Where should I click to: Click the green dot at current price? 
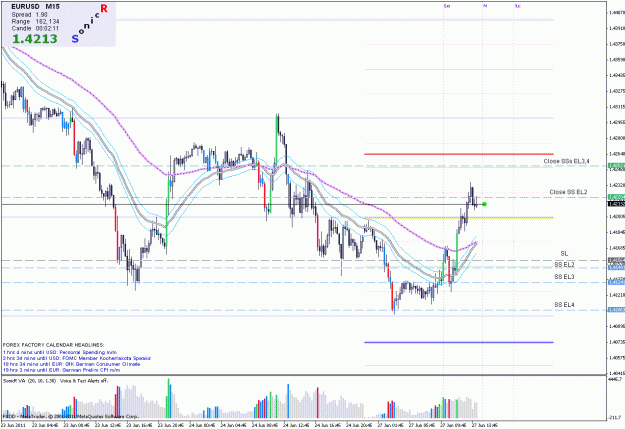click(x=484, y=204)
